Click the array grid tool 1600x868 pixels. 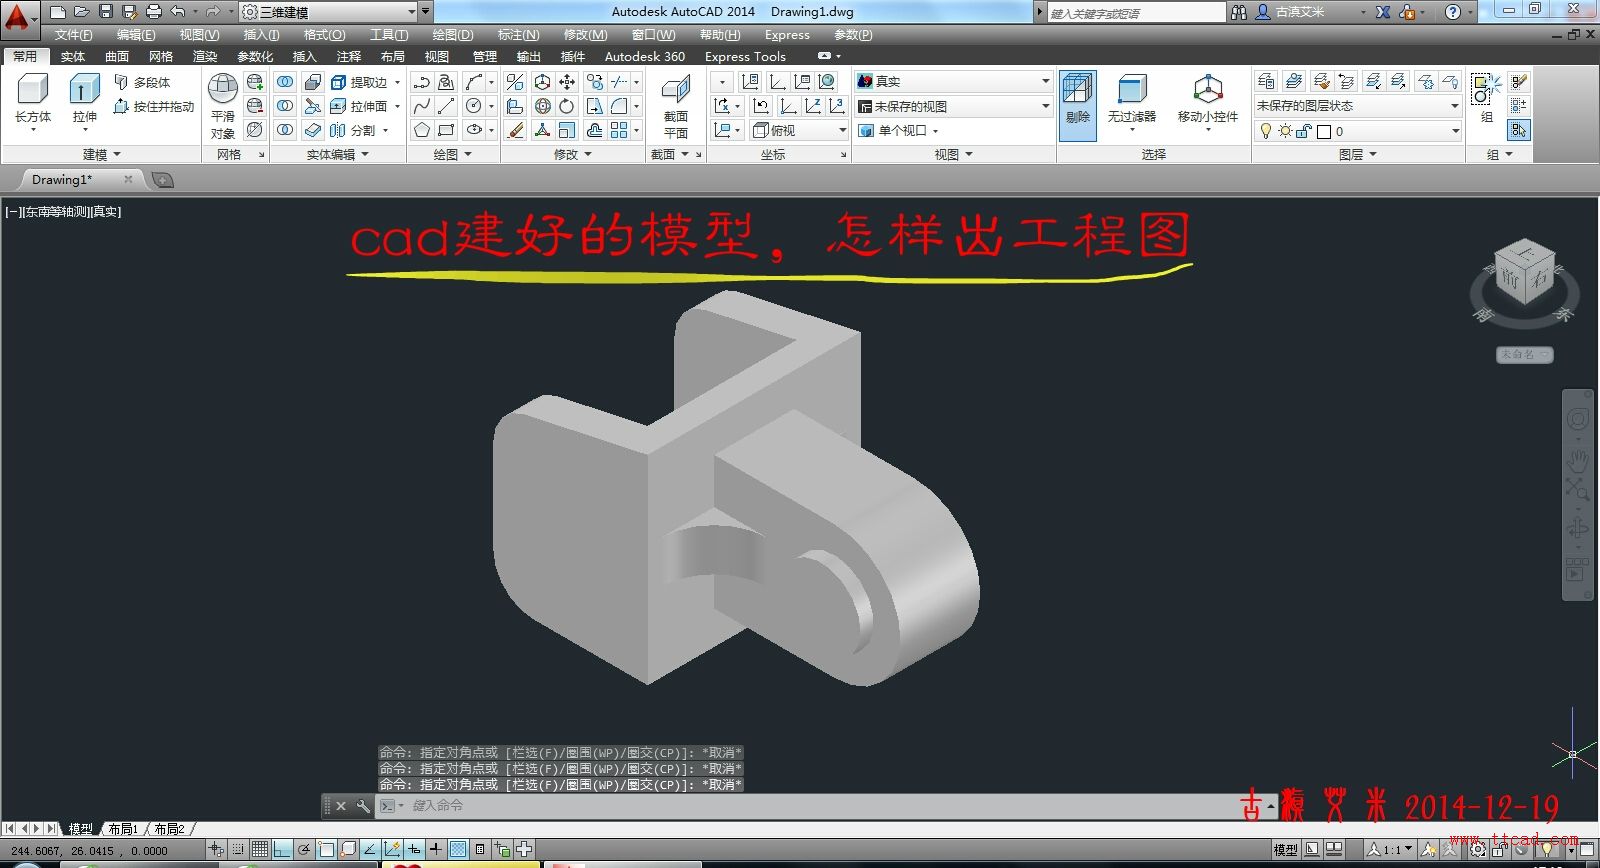619,130
